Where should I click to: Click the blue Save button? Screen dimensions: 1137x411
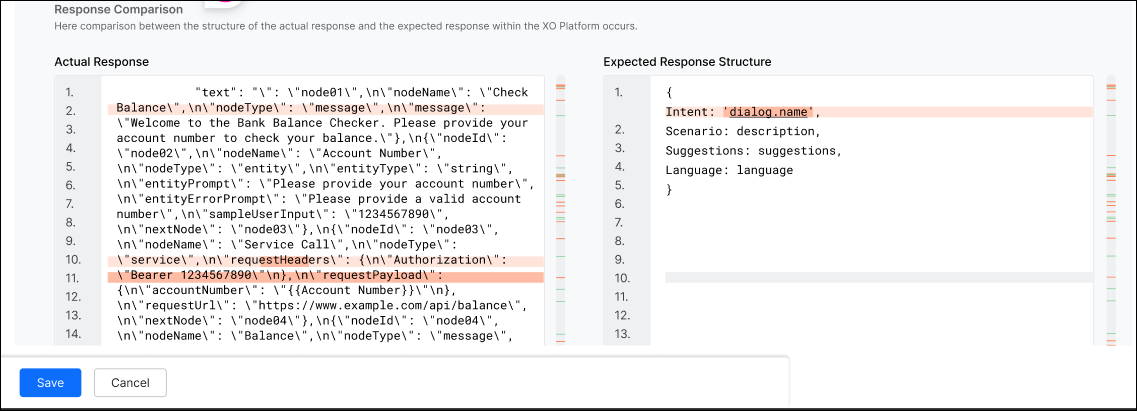coord(50,383)
